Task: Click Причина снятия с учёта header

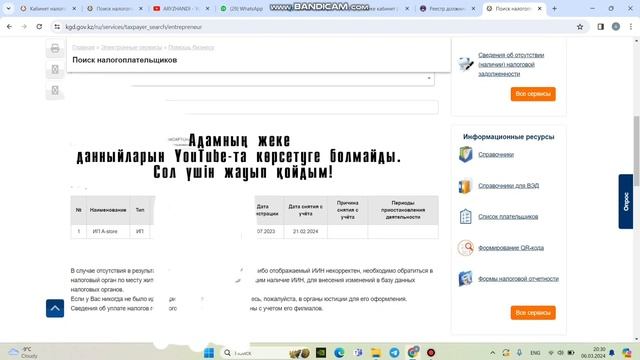Action: [x=347, y=210]
